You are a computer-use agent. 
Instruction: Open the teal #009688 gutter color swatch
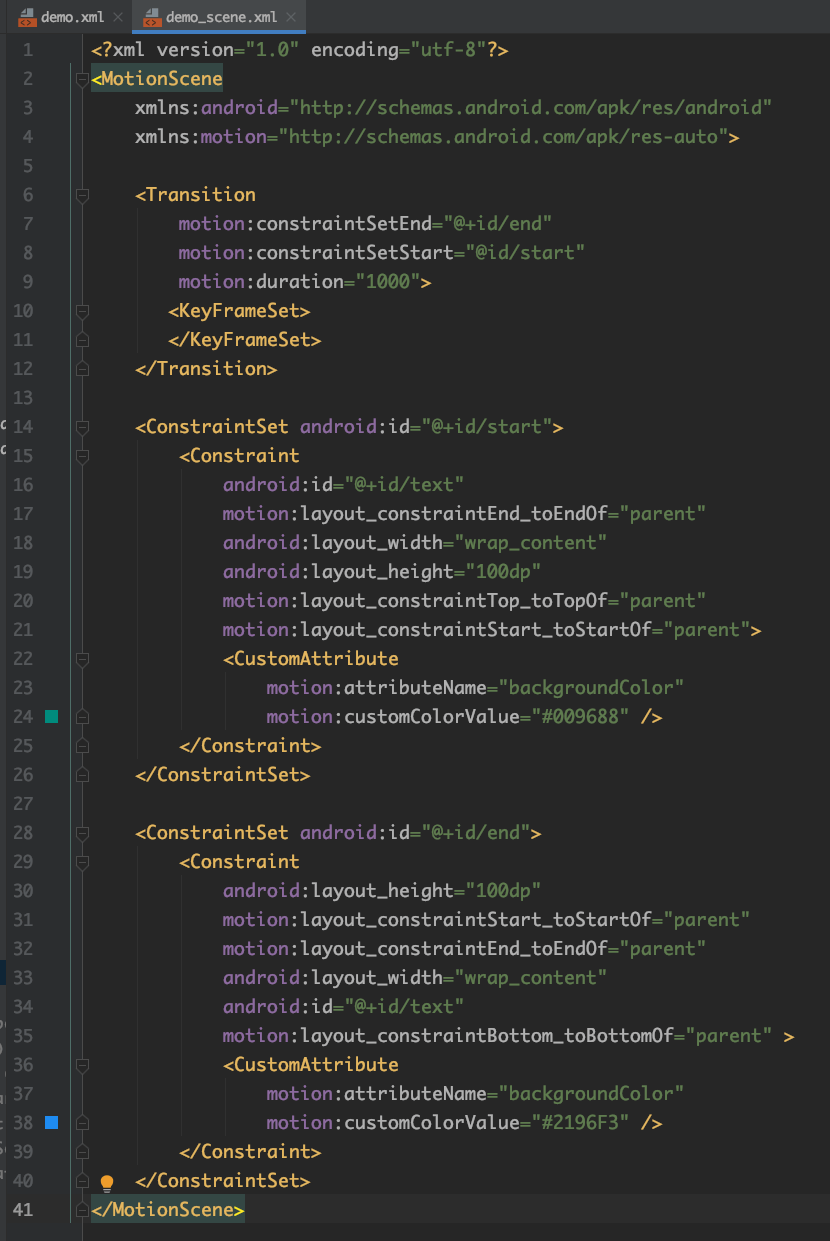52,716
